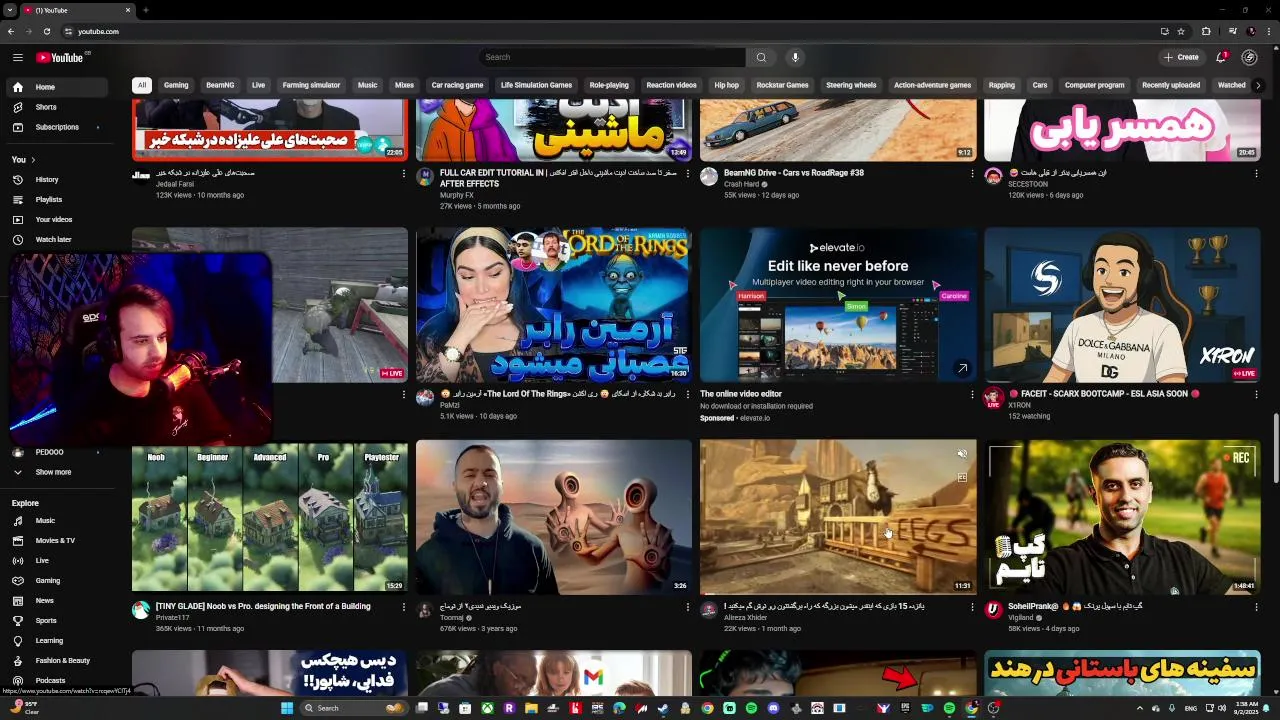1280x720 pixels.
Task: Open Your videos in the sidebar
Action: (58, 220)
